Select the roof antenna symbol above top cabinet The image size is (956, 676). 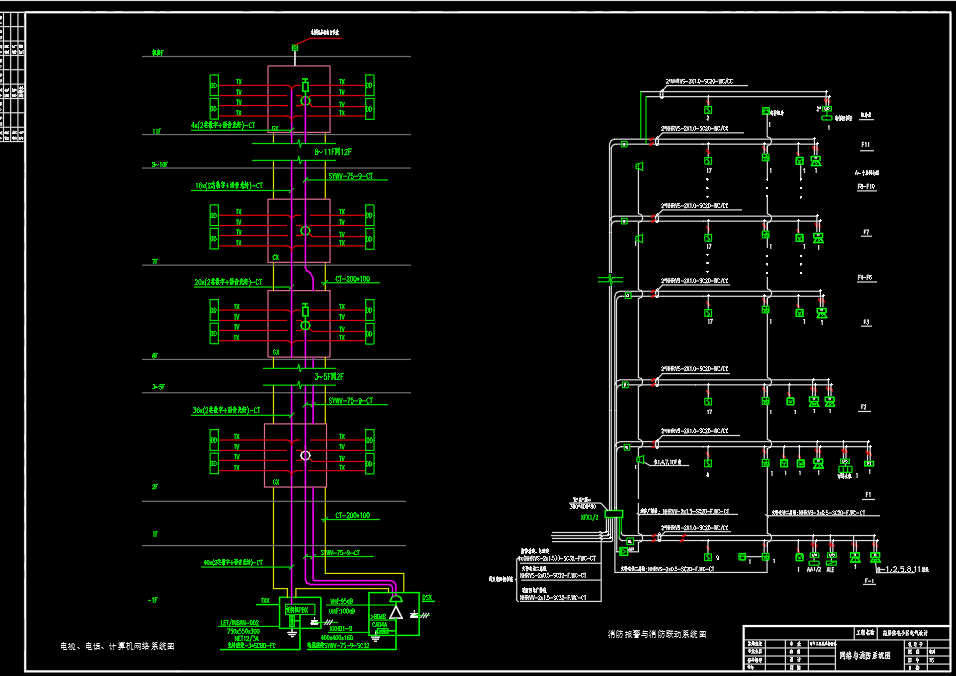[x=294, y=48]
